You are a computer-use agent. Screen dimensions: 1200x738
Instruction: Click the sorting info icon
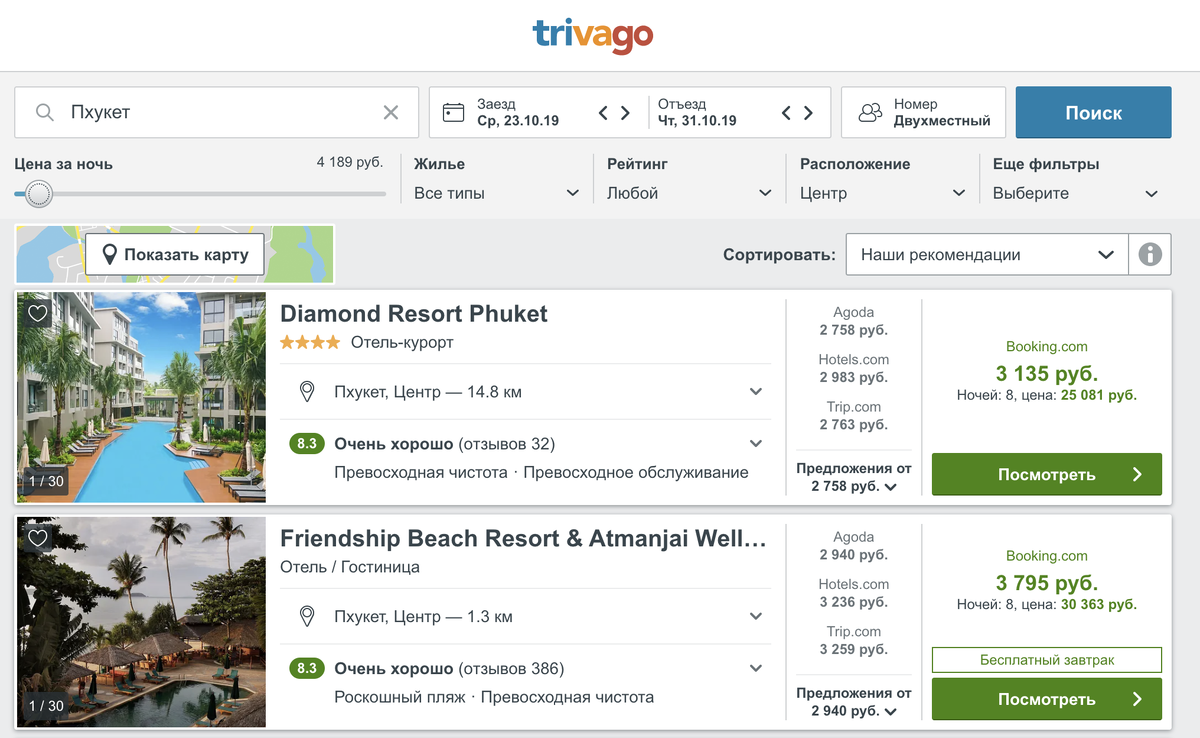pos(1150,254)
